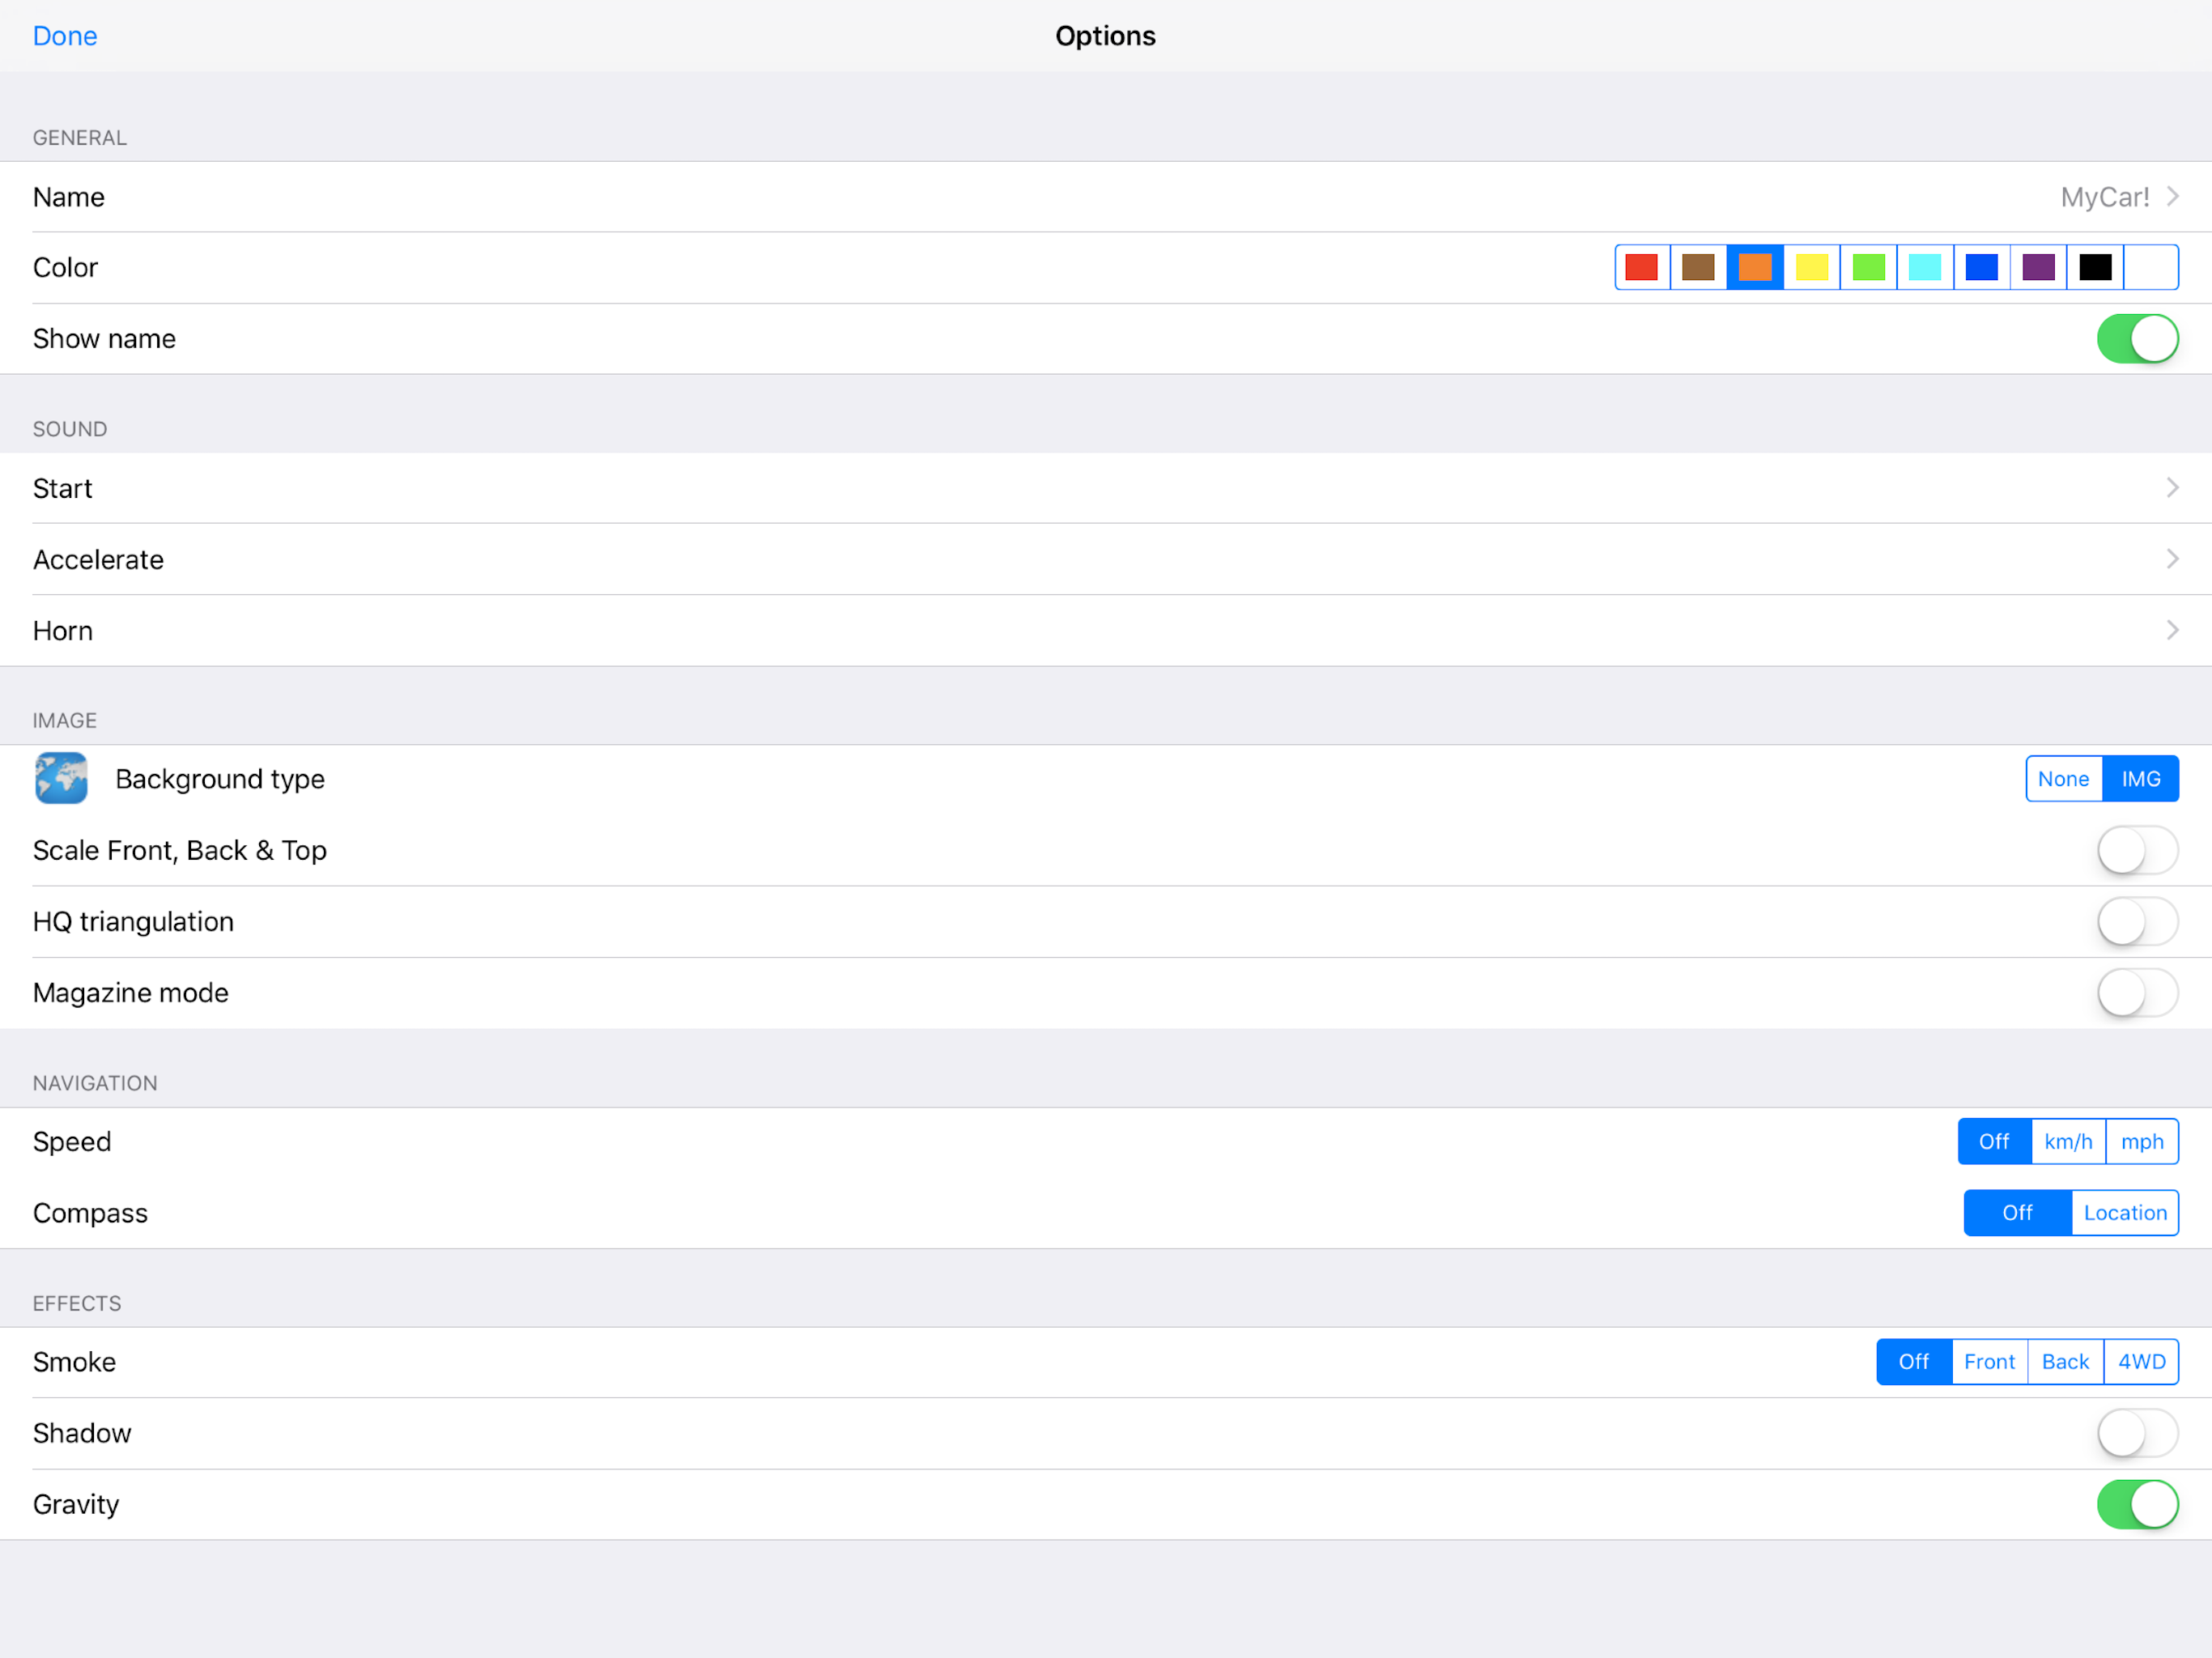
Task: Tap Done to close Options
Action: 65,36
